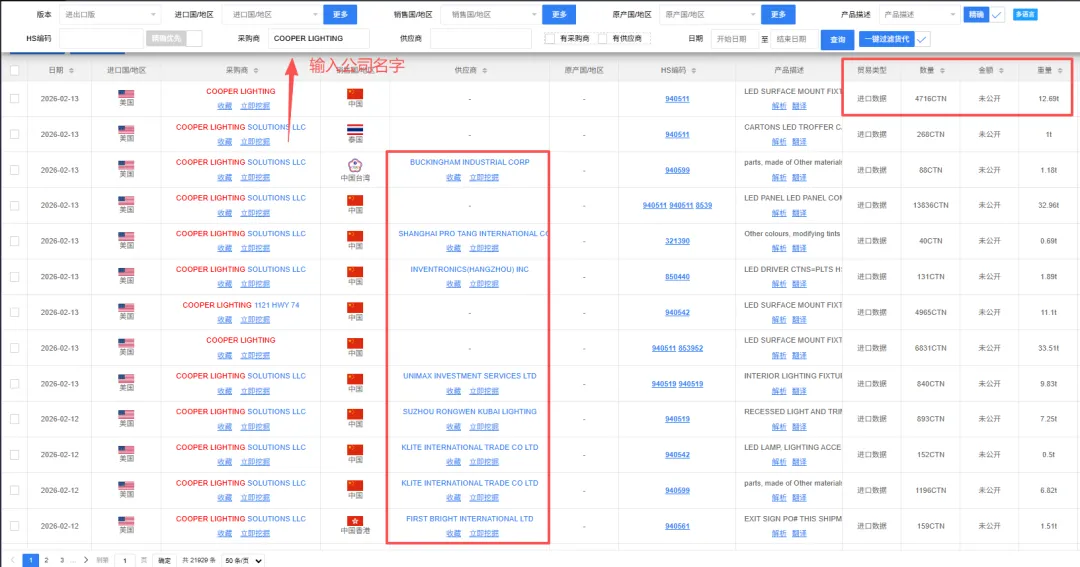Click 更多 next to 销售国/地区
The width and height of the screenshot is (1080, 567).
click(559, 14)
